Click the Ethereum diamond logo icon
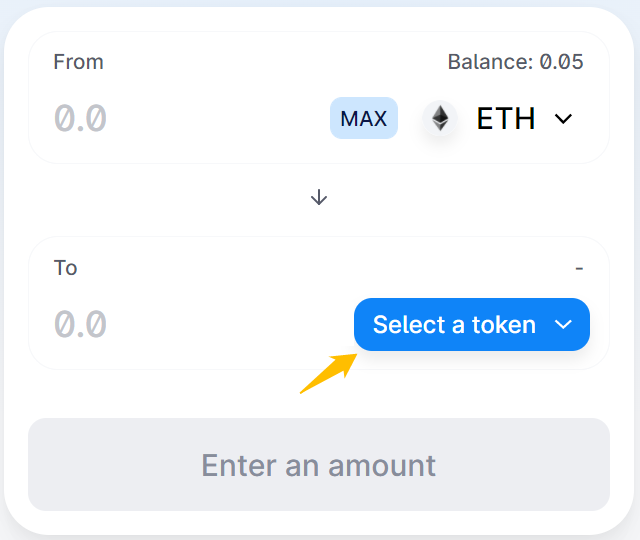Viewport: 640px width, 540px height. (x=440, y=118)
